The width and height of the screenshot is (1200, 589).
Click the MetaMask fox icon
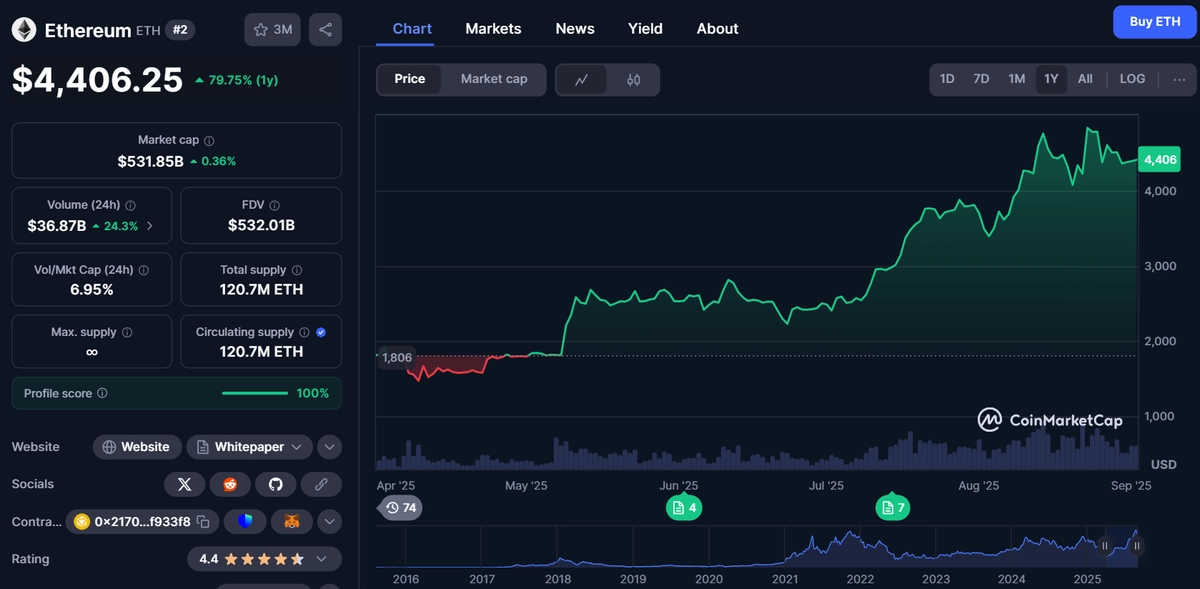[x=291, y=521]
